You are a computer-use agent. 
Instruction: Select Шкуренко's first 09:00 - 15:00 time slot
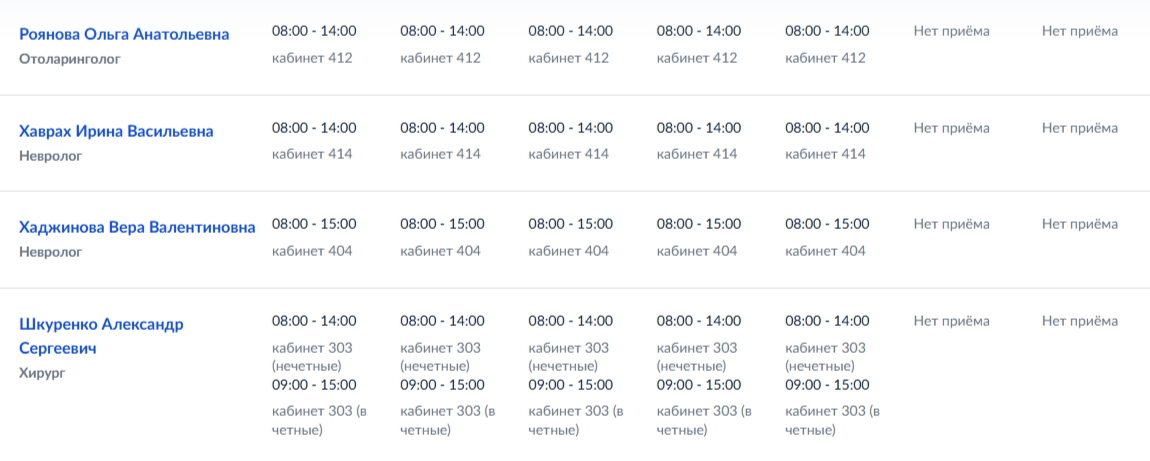(314, 385)
